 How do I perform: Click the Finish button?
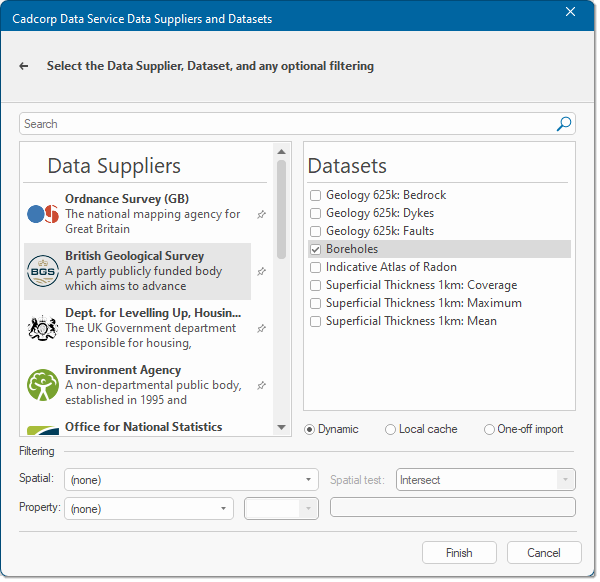(x=459, y=553)
